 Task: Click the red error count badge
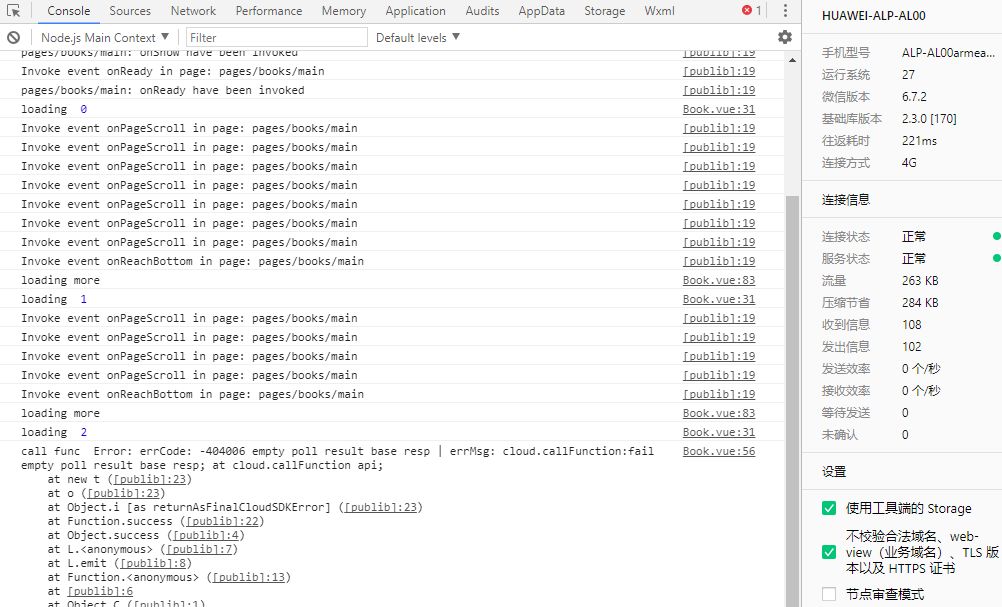(x=752, y=11)
